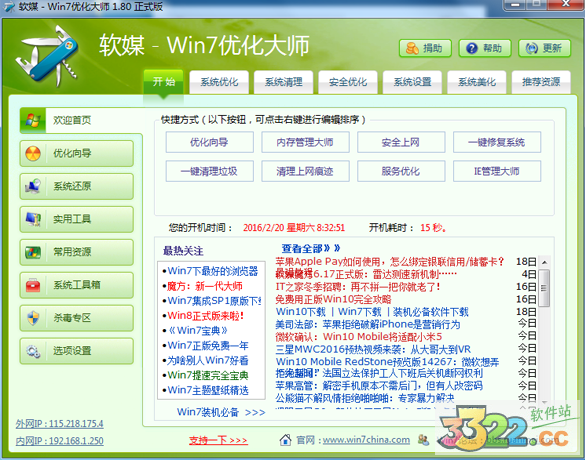Open IE管理大师 shortcut
The height and width of the screenshot is (460, 585).
497,171
